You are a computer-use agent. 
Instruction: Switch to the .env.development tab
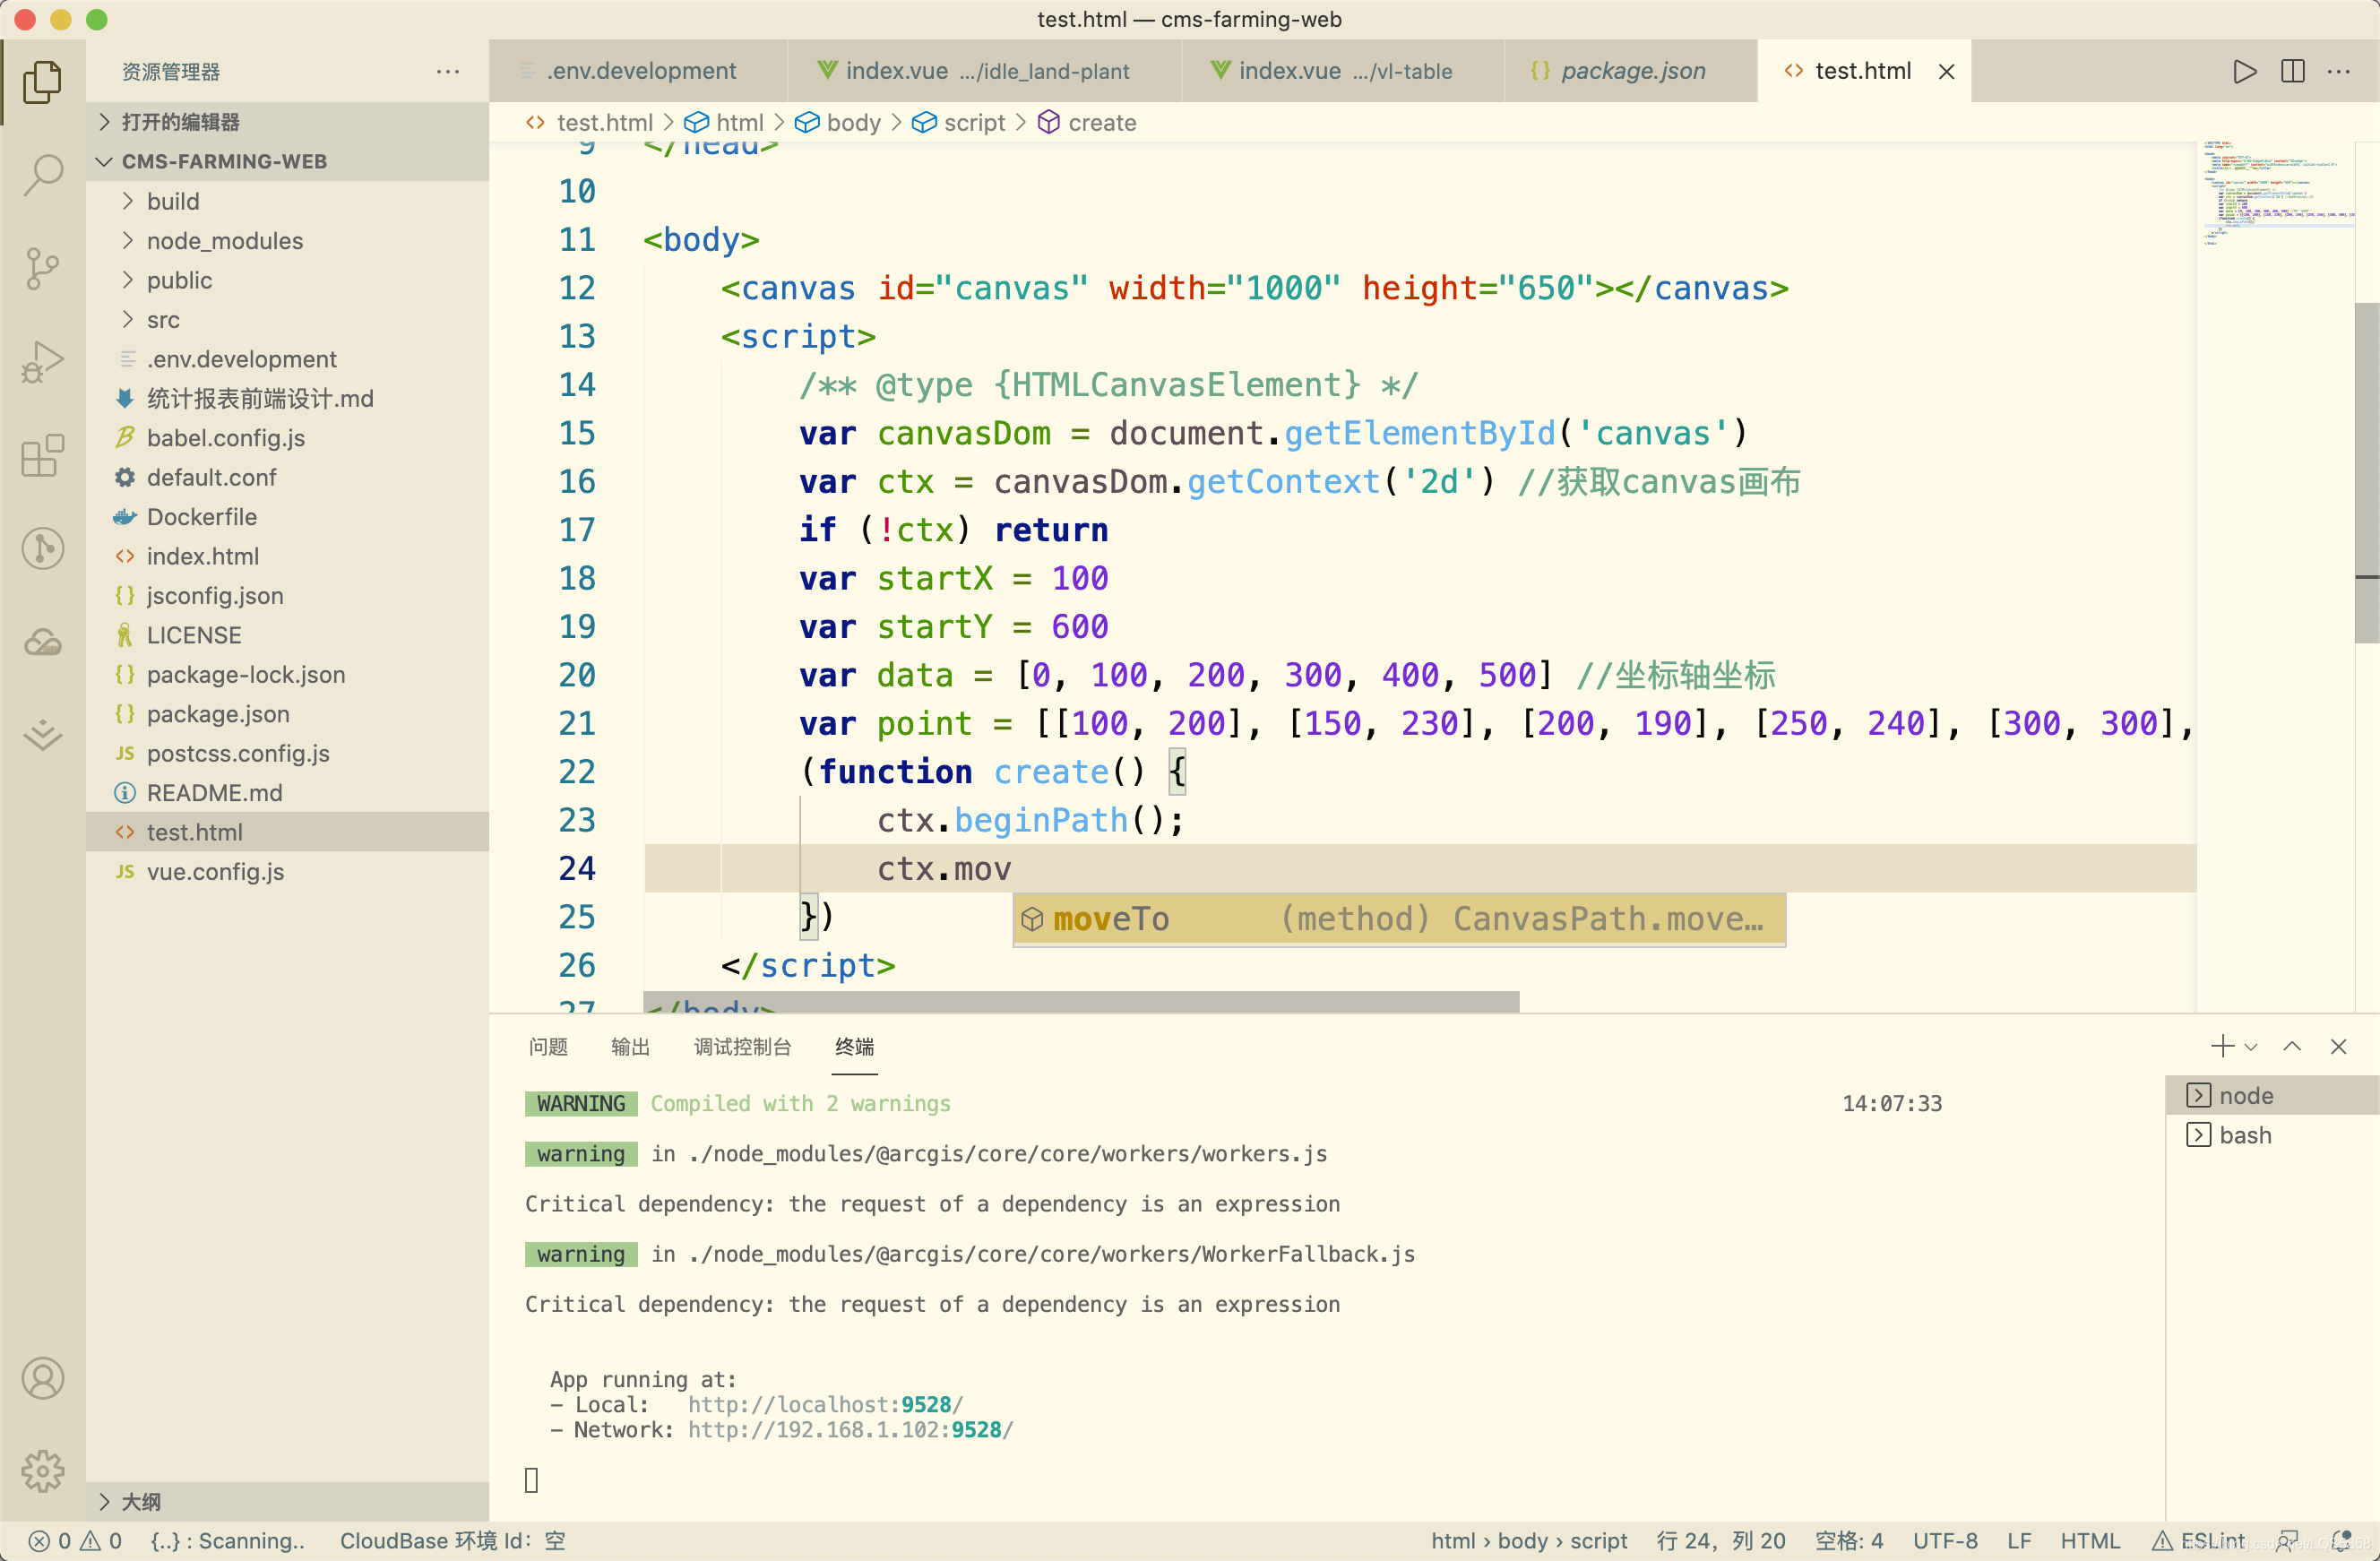click(x=638, y=71)
